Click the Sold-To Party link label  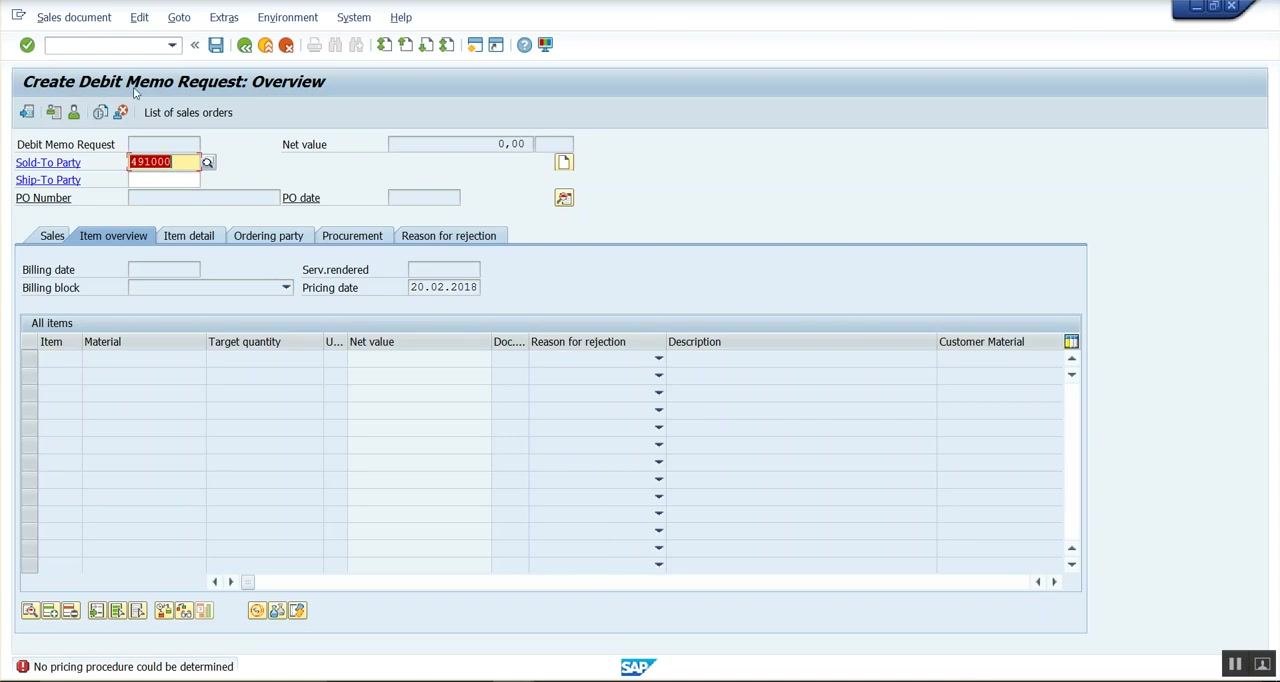[x=48, y=162]
